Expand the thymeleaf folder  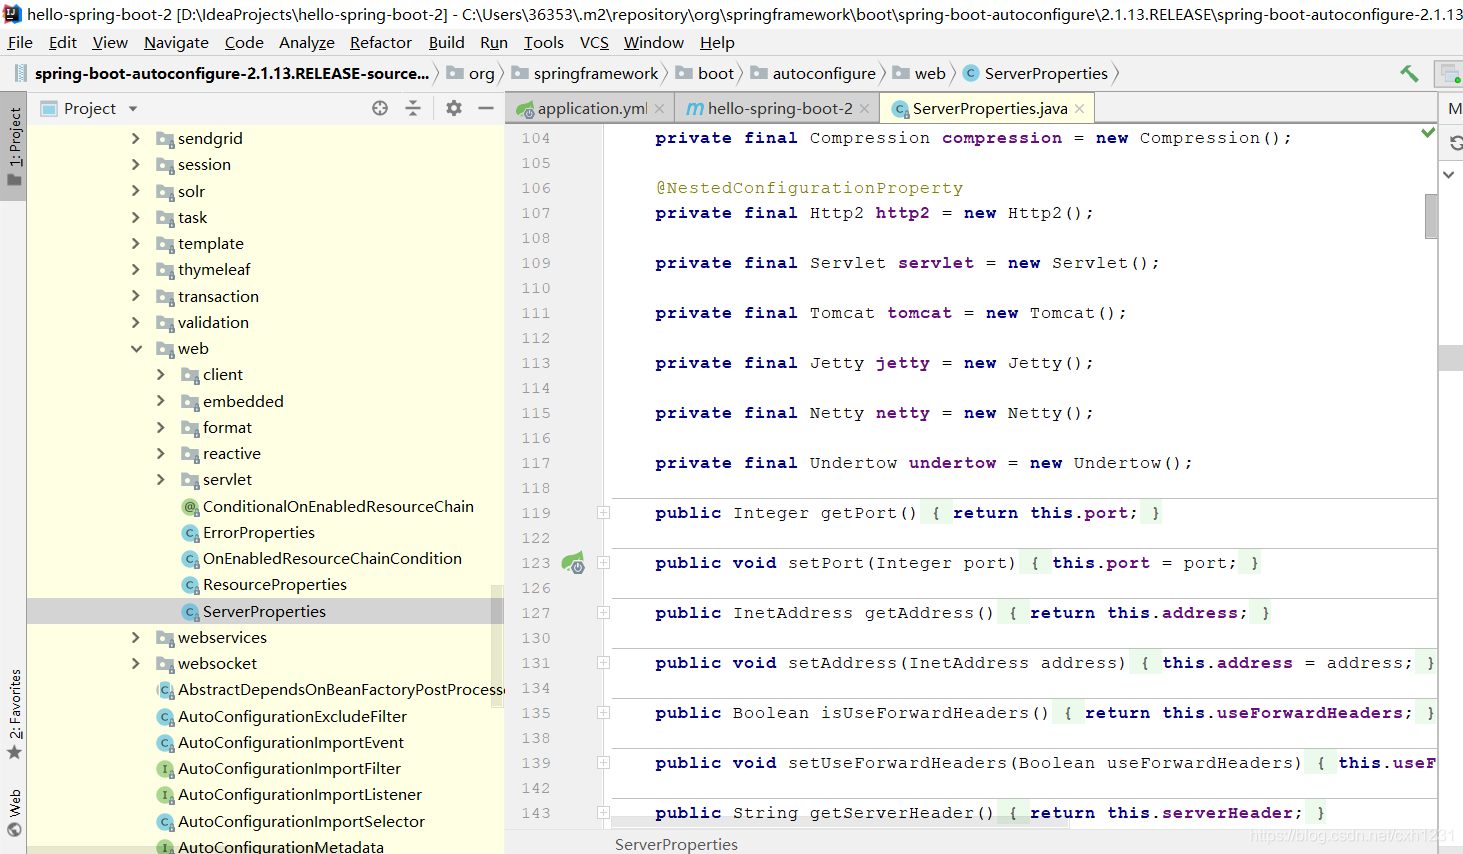(x=136, y=269)
